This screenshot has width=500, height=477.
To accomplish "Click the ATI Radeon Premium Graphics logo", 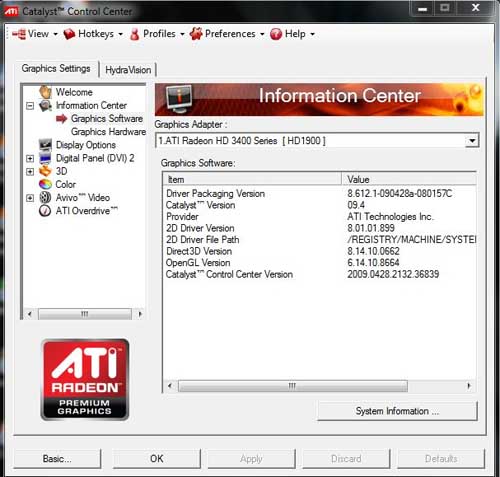I will pos(85,379).
